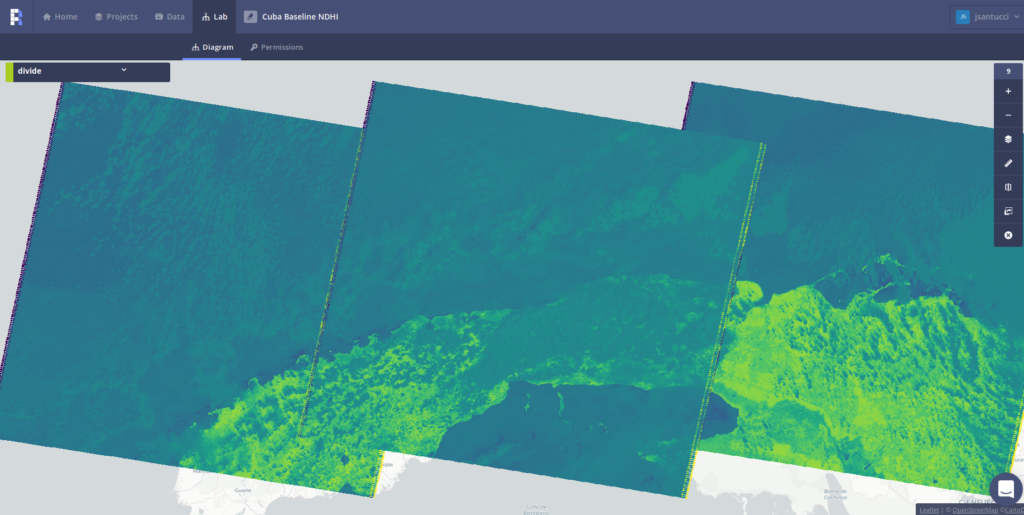This screenshot has height=515, width=1024.
Task: Expand the divide node dropdown
Action: click(123, 70)
